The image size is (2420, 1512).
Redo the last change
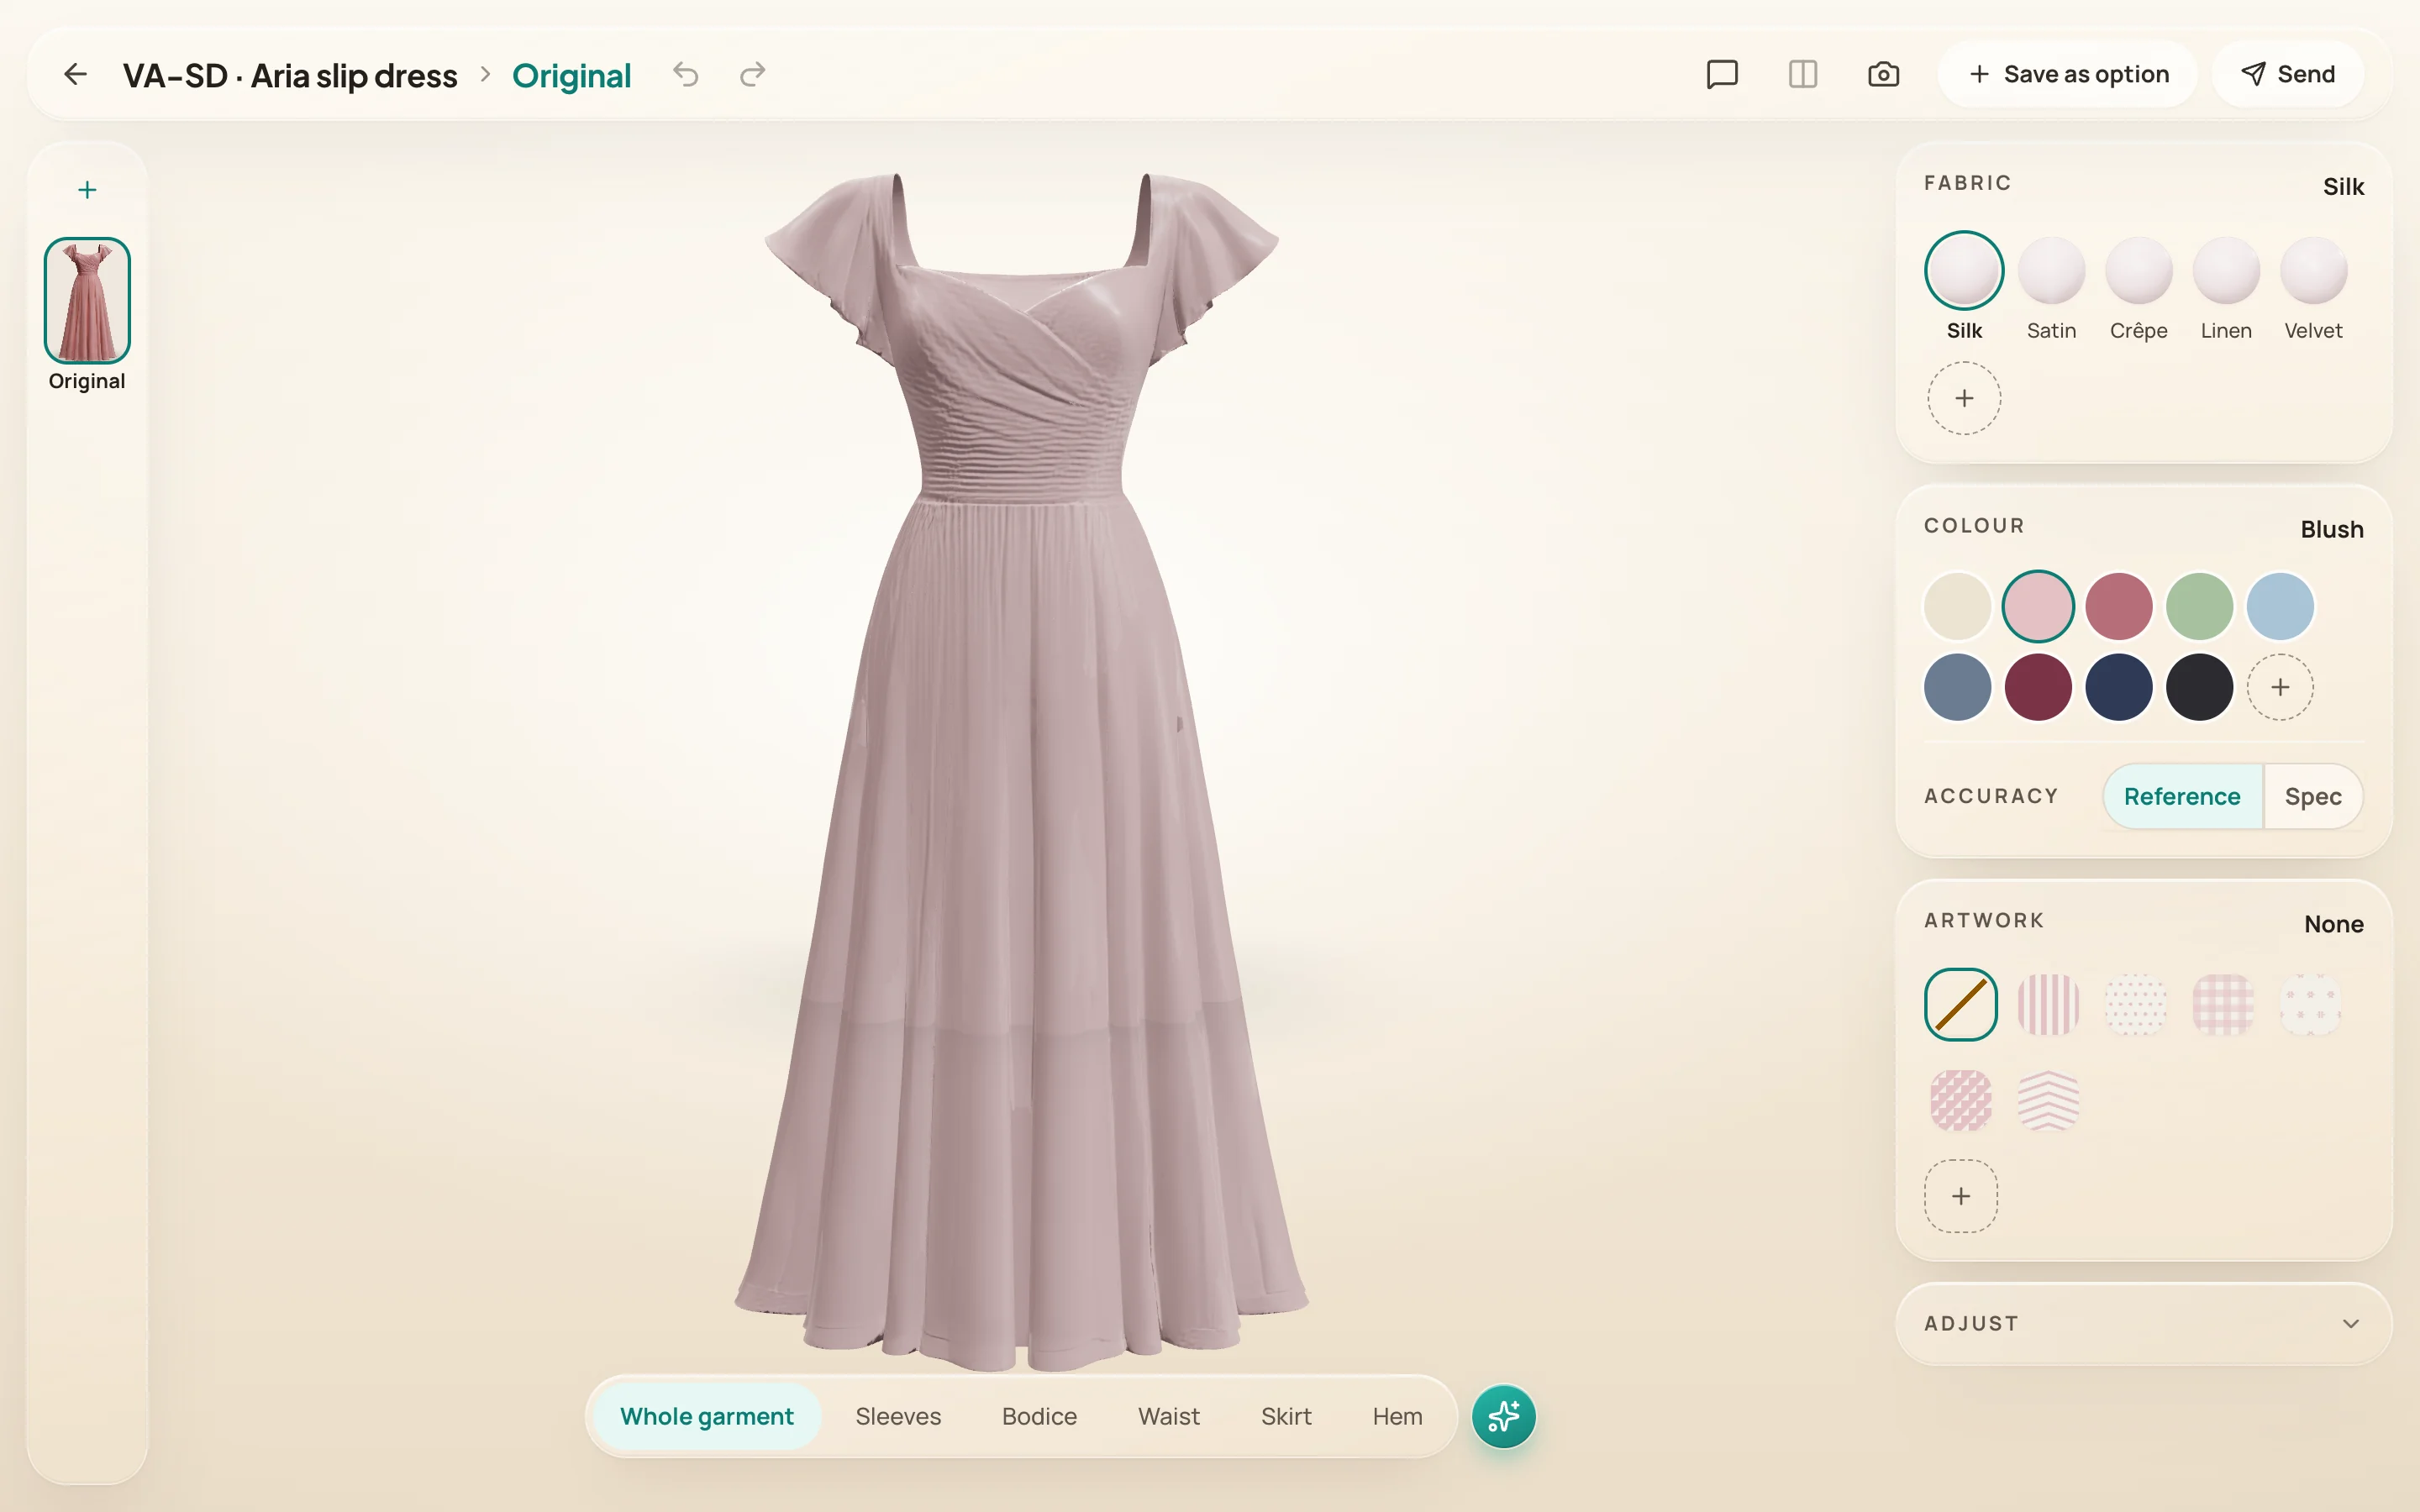point(753,74)
